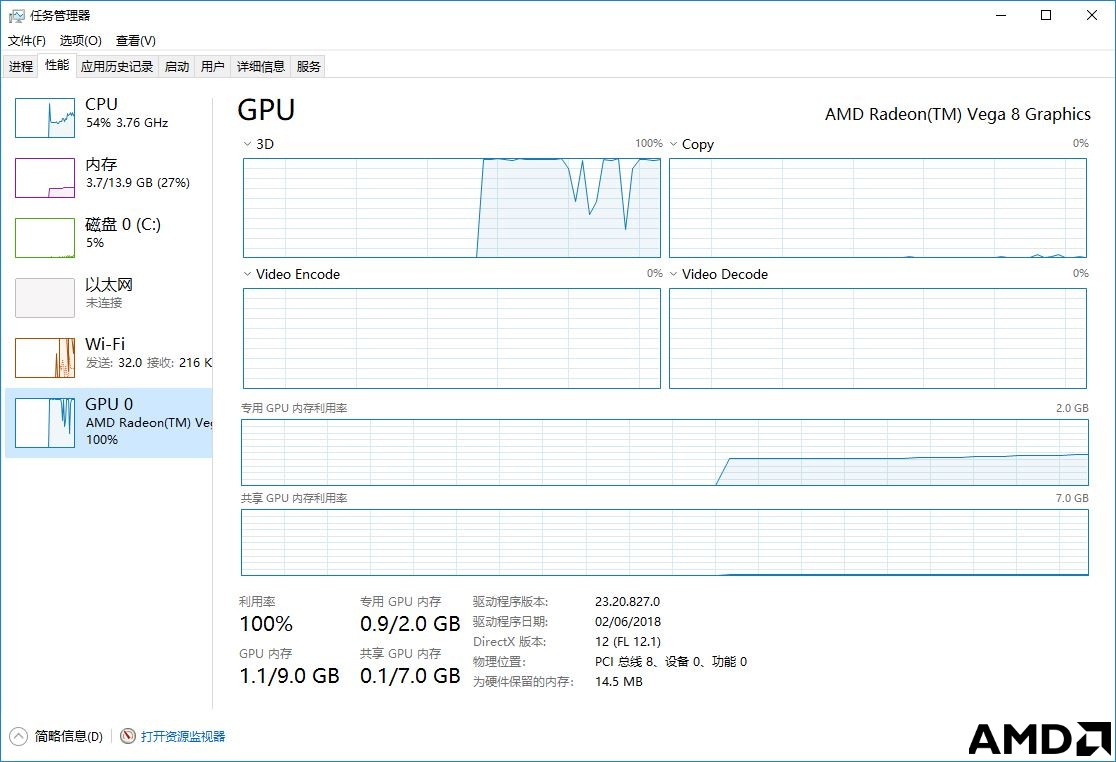Image resolution: width=1116 pixels, height=762 pixels.
Task: Switch to the 用户 tab
Action: (212, 66)
